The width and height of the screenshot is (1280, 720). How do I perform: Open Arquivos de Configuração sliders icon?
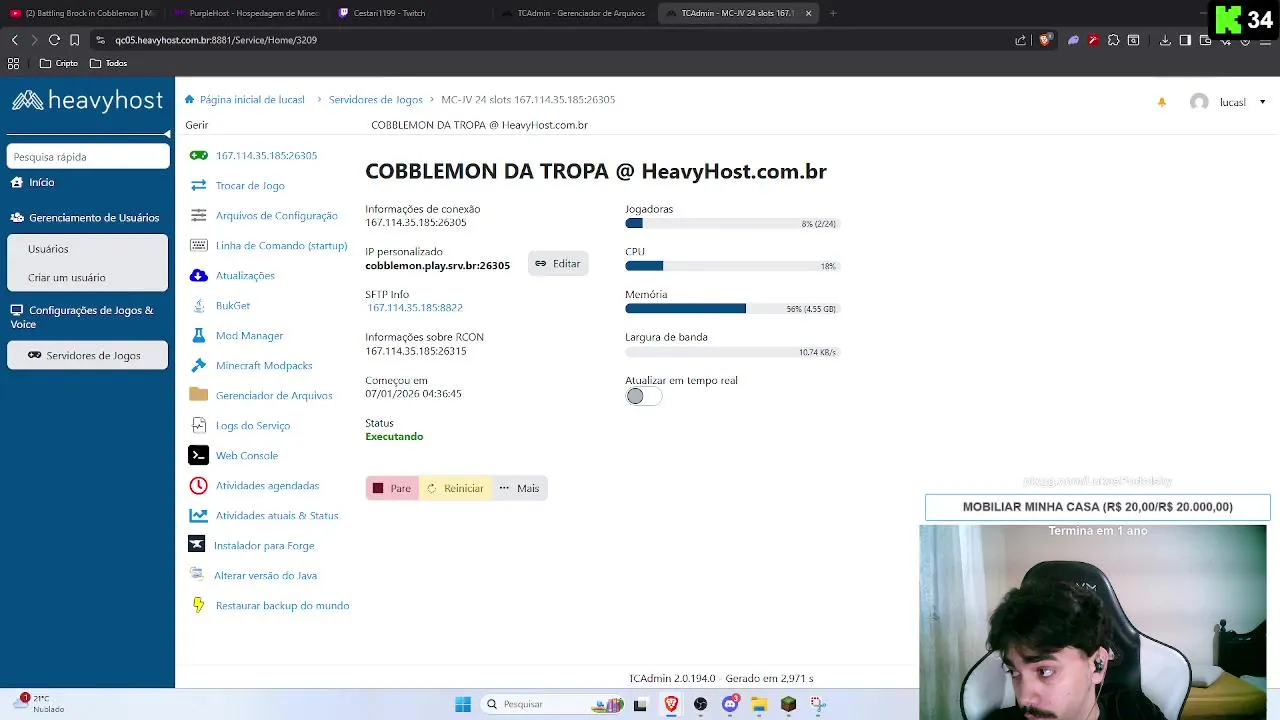pos(198,215)
